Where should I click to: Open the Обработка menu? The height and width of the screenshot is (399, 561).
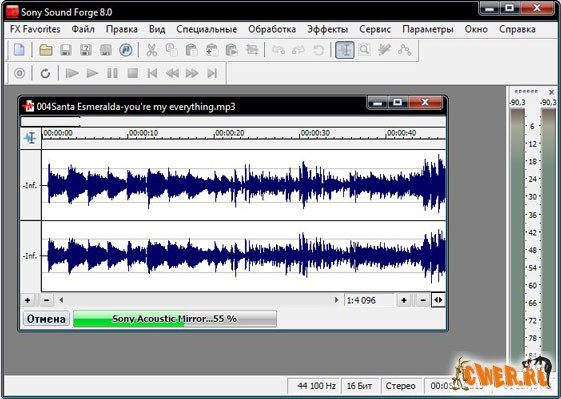272,29
